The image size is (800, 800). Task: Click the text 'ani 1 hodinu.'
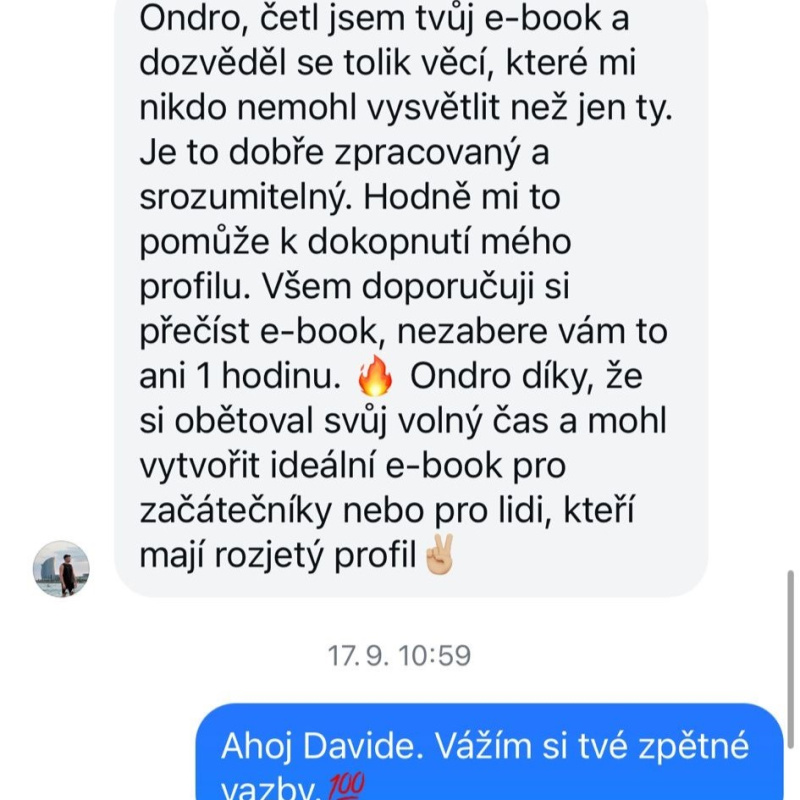[x=240, y=377]
